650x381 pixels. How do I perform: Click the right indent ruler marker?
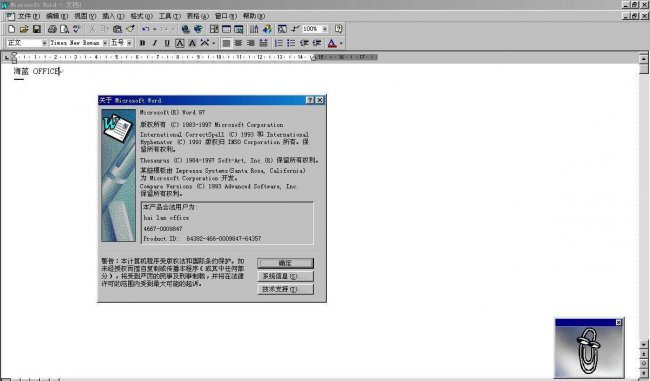click(313, 58)
